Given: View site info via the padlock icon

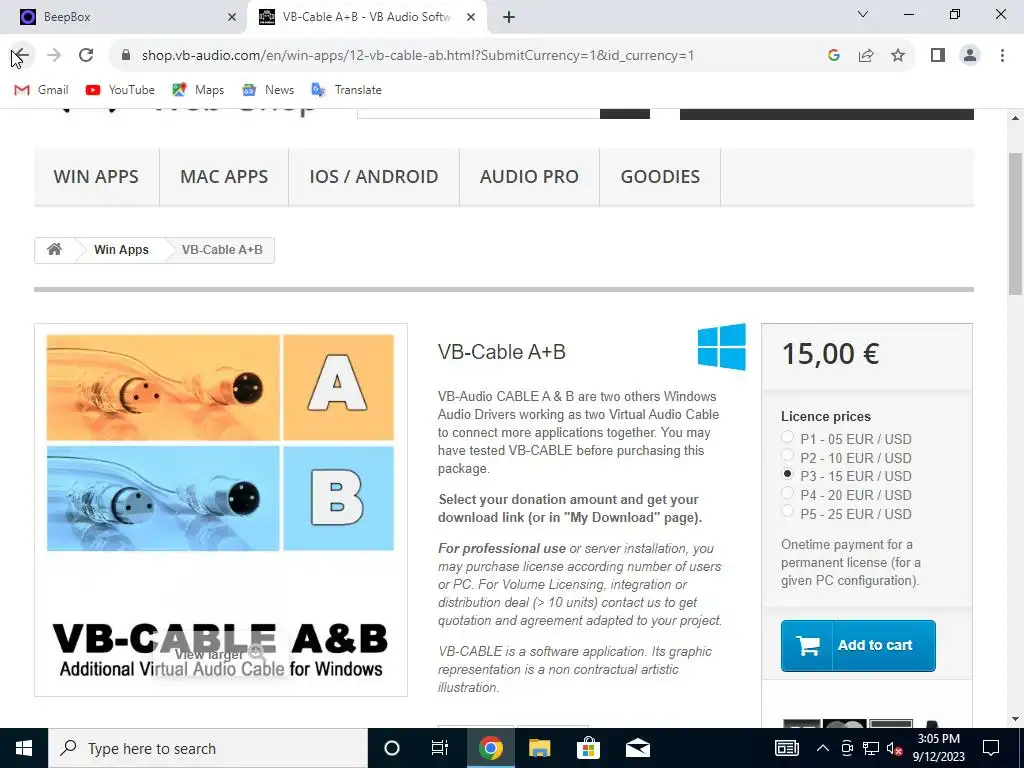Looking at the screenshot, I should click(x=126, y=56).
